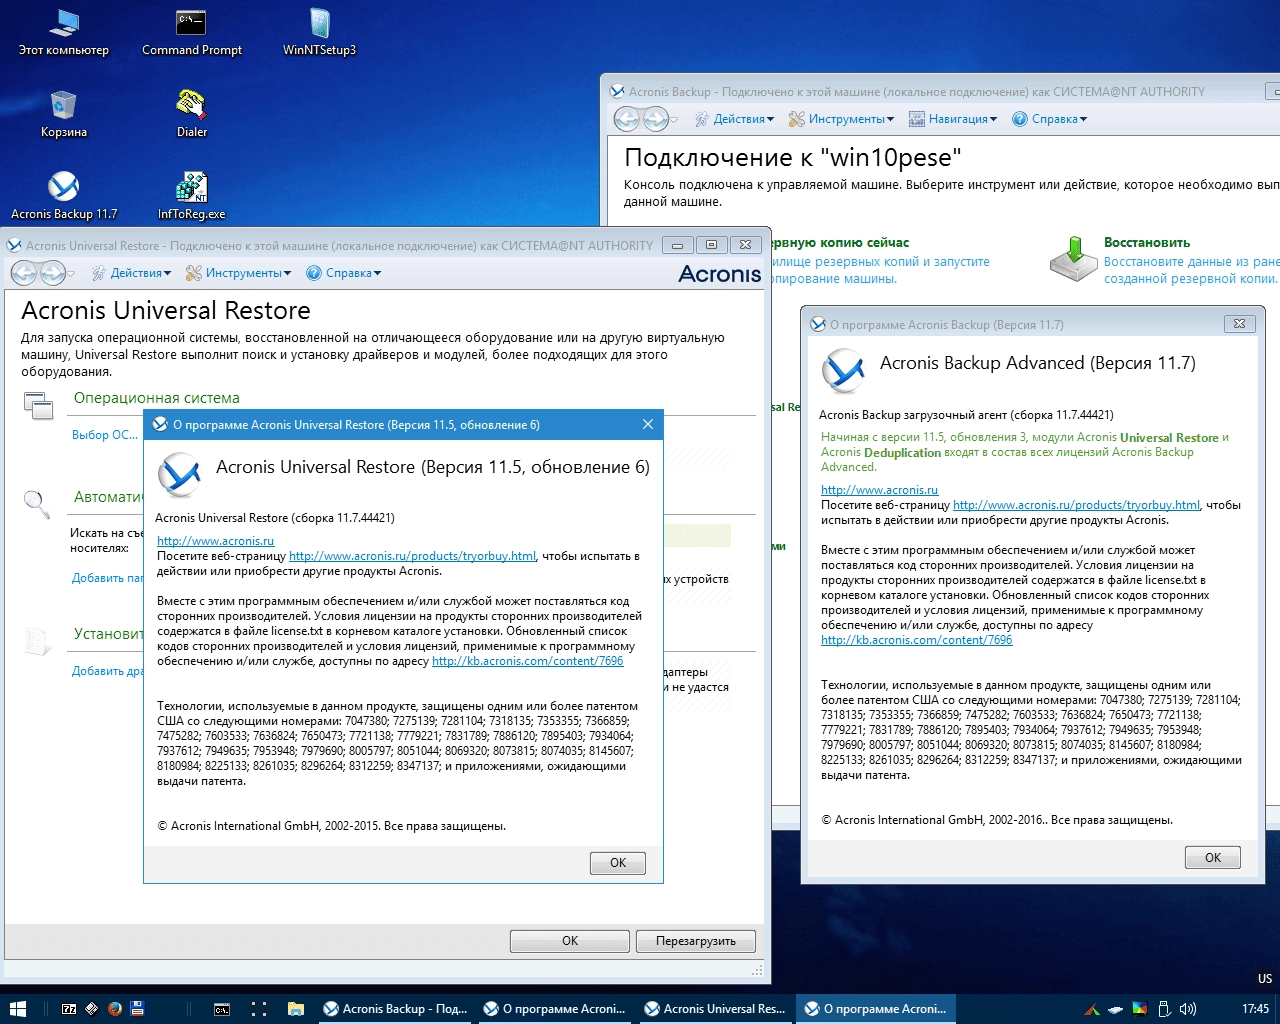1280x1024 pixels.
Task: Open Действия menu in the Acronis Backup window
Action: (x=734, y=119)
